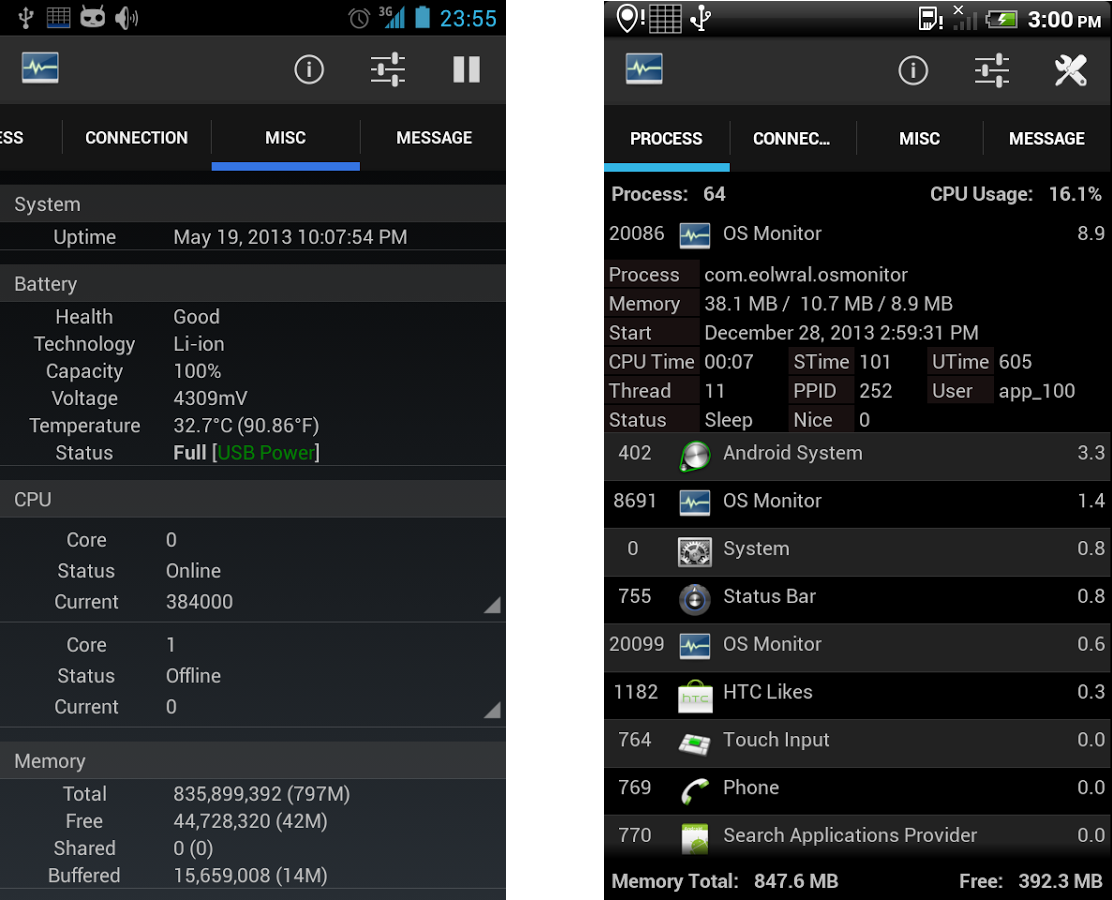Switch to CONNEC... tab in the right phone
1112x900 pixels.
(792, 138)
